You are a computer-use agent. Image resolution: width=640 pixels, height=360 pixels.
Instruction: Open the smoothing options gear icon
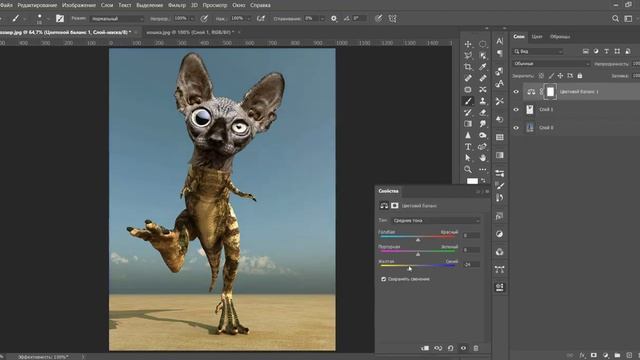pos(334,18)
